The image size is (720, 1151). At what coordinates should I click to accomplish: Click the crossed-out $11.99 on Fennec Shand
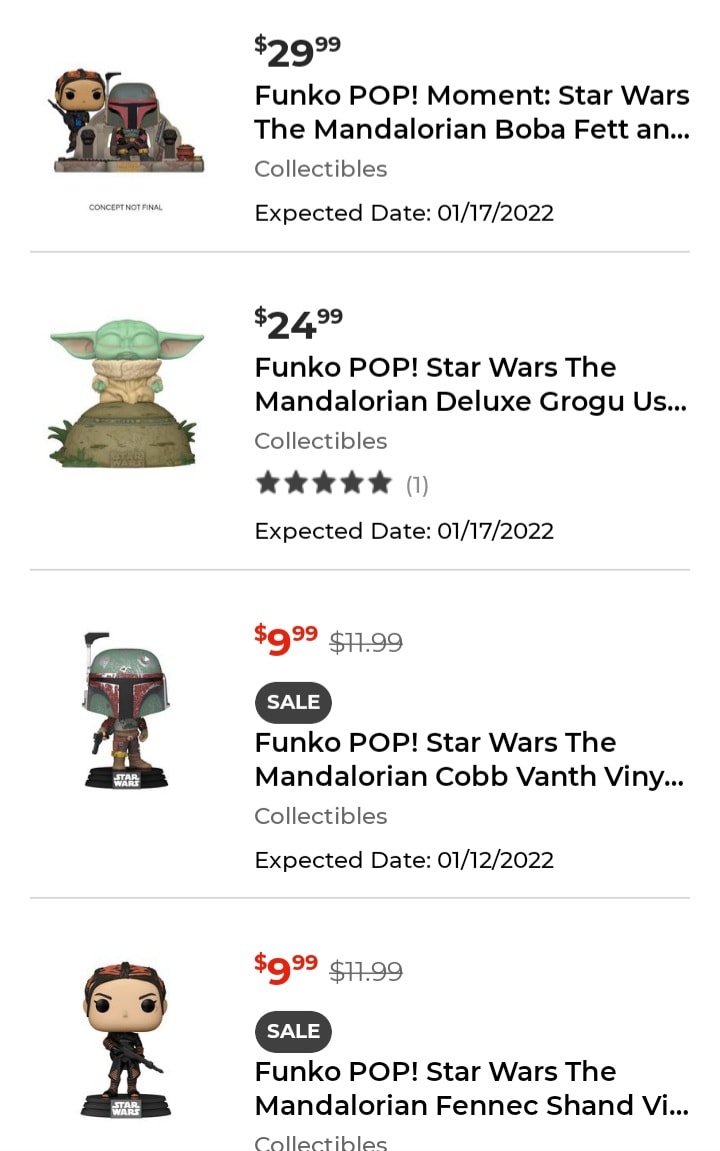pos(366,971)
